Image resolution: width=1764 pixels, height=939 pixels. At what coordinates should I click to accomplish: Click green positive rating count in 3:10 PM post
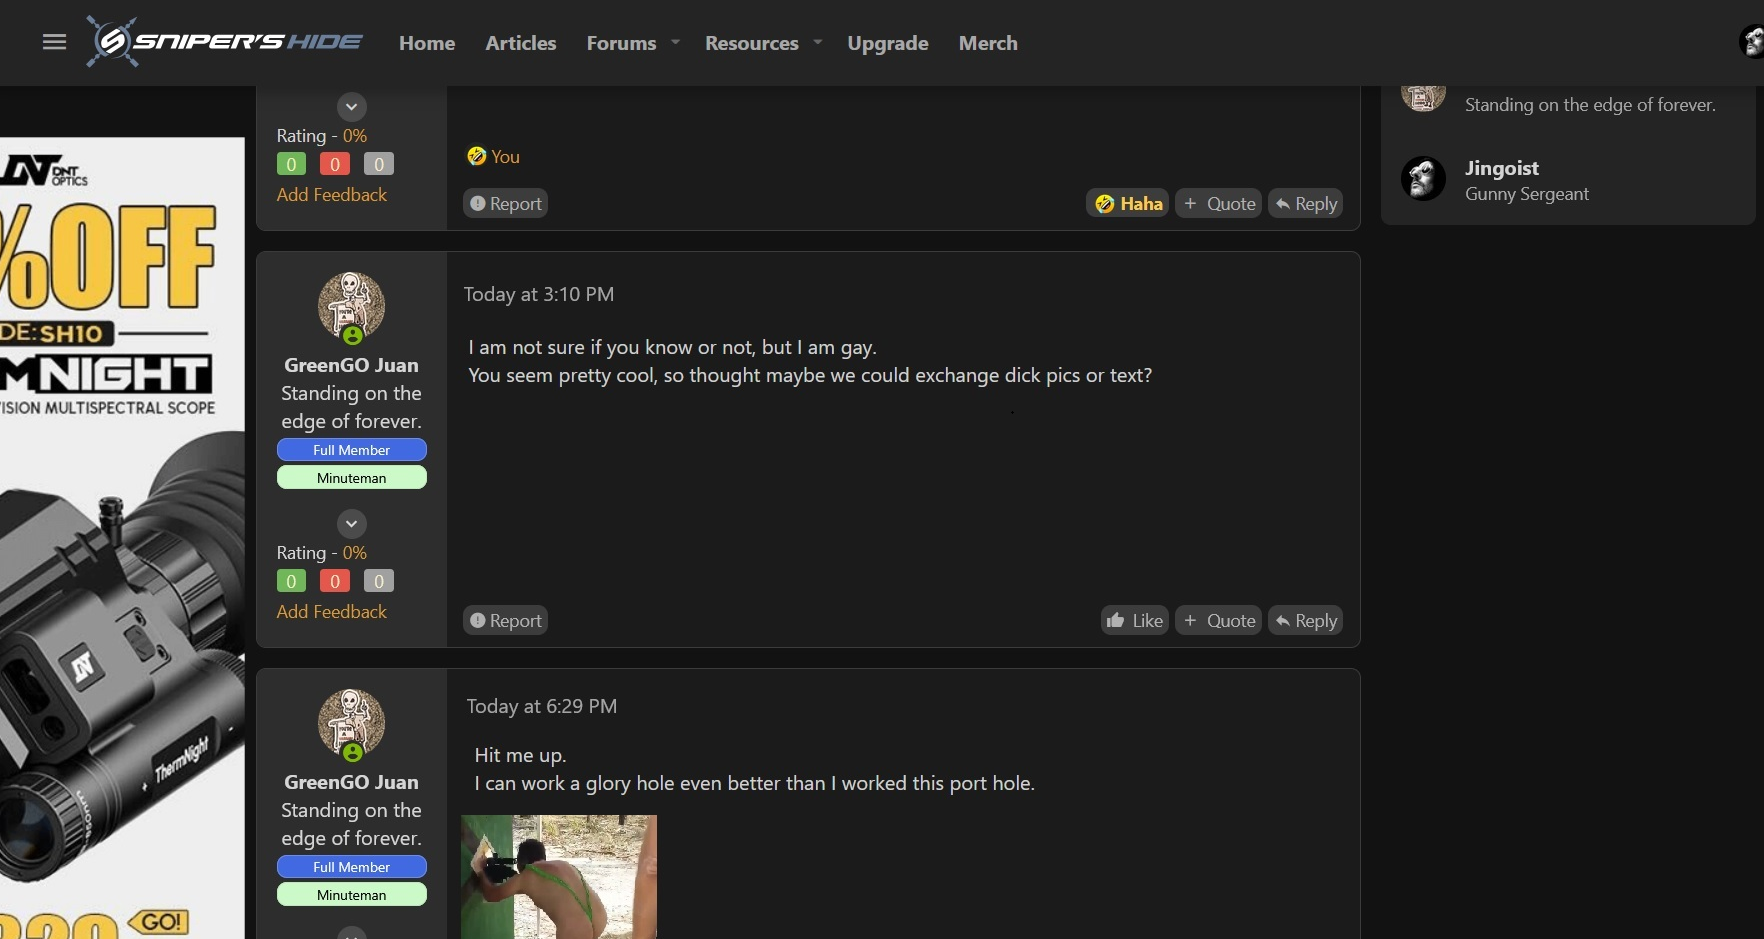[x=291, y=581]
